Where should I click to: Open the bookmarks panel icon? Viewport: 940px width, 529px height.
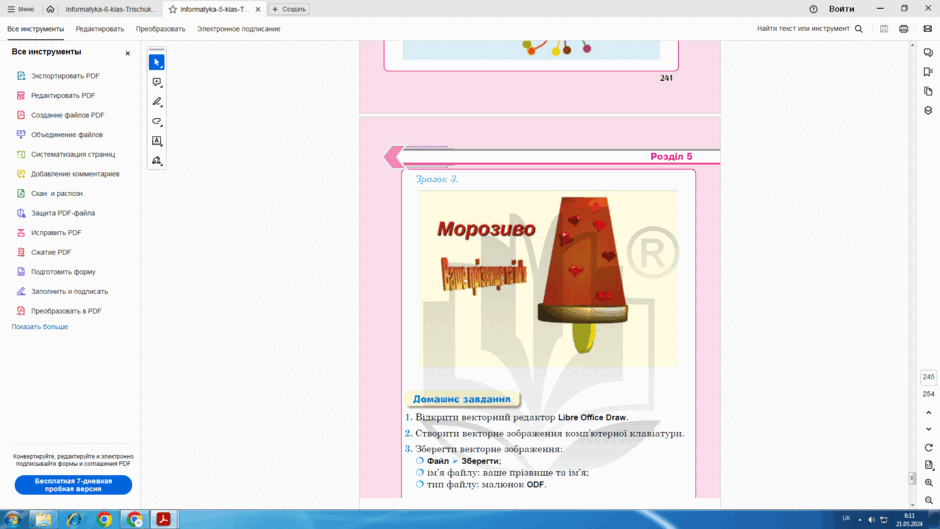coord(928,72)
